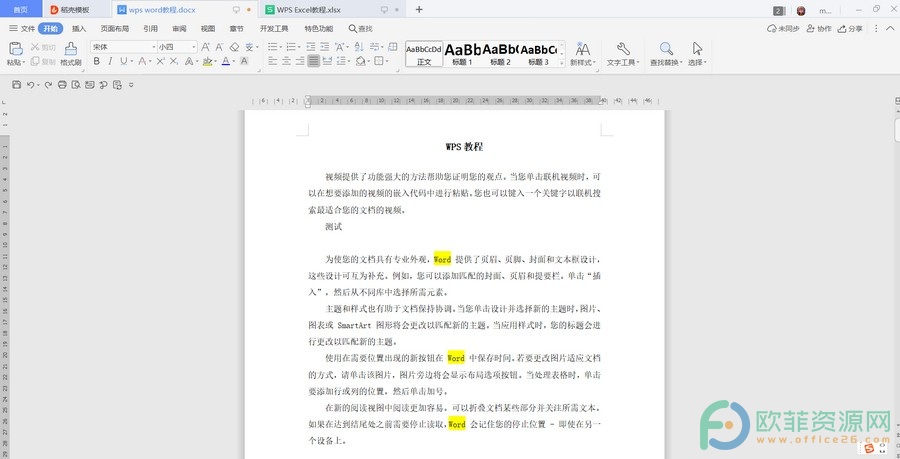Viewport: 900px width, 459px height.
Task: Go to the Home (首页) tab
Action: pos(21,10)
